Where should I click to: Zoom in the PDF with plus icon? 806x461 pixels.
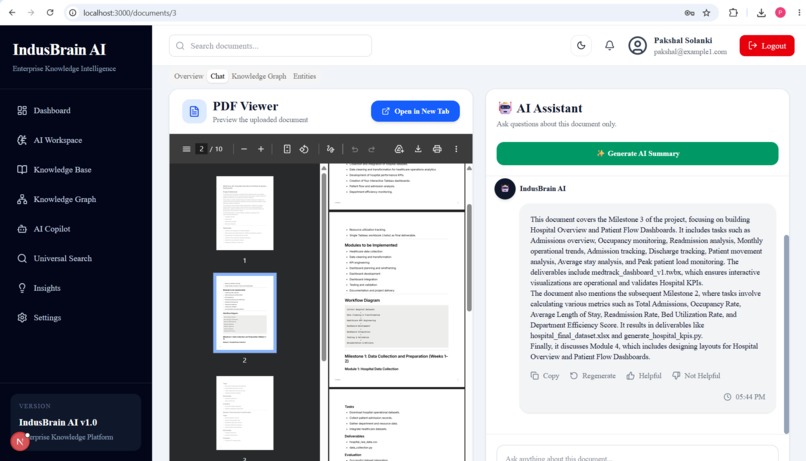[x=261, y=149]
